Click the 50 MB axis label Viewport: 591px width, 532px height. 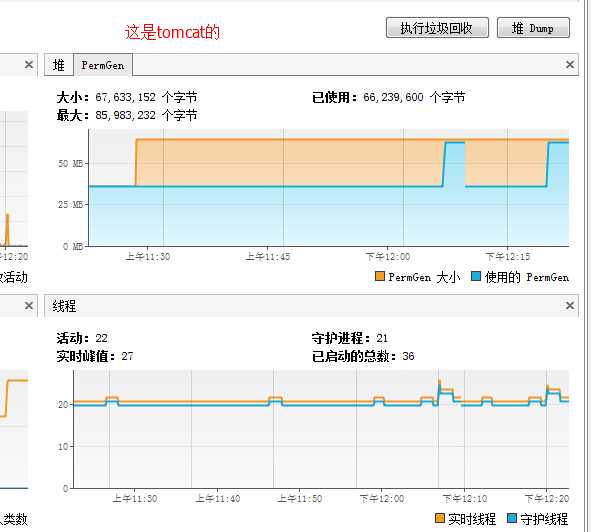(70, 164)
